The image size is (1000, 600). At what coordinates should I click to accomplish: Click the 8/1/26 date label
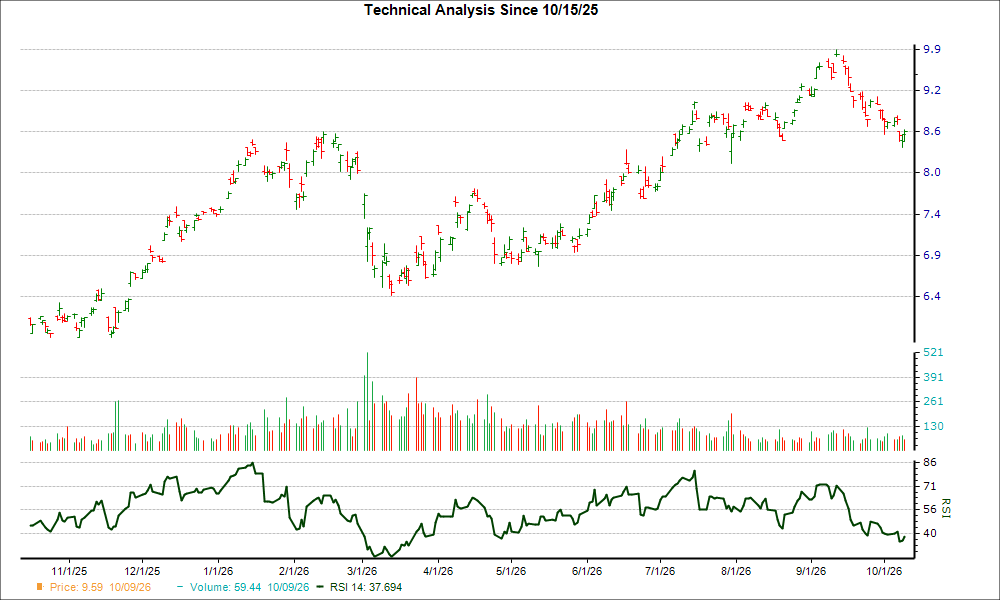tap(736, 571)
